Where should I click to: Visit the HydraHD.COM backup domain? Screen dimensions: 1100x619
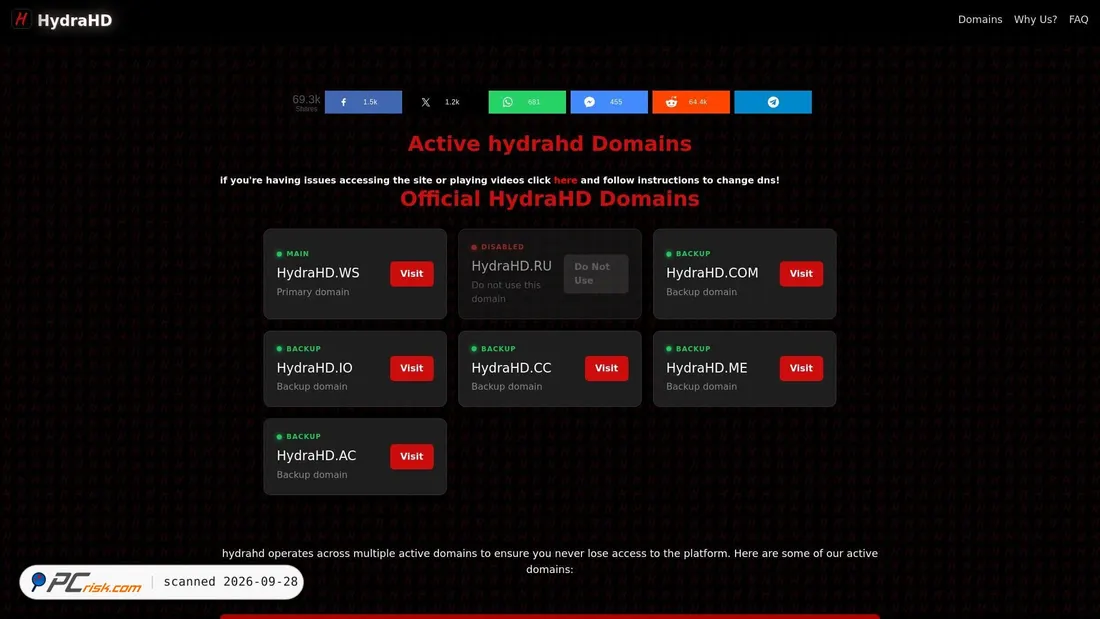(x=801, y=274)
